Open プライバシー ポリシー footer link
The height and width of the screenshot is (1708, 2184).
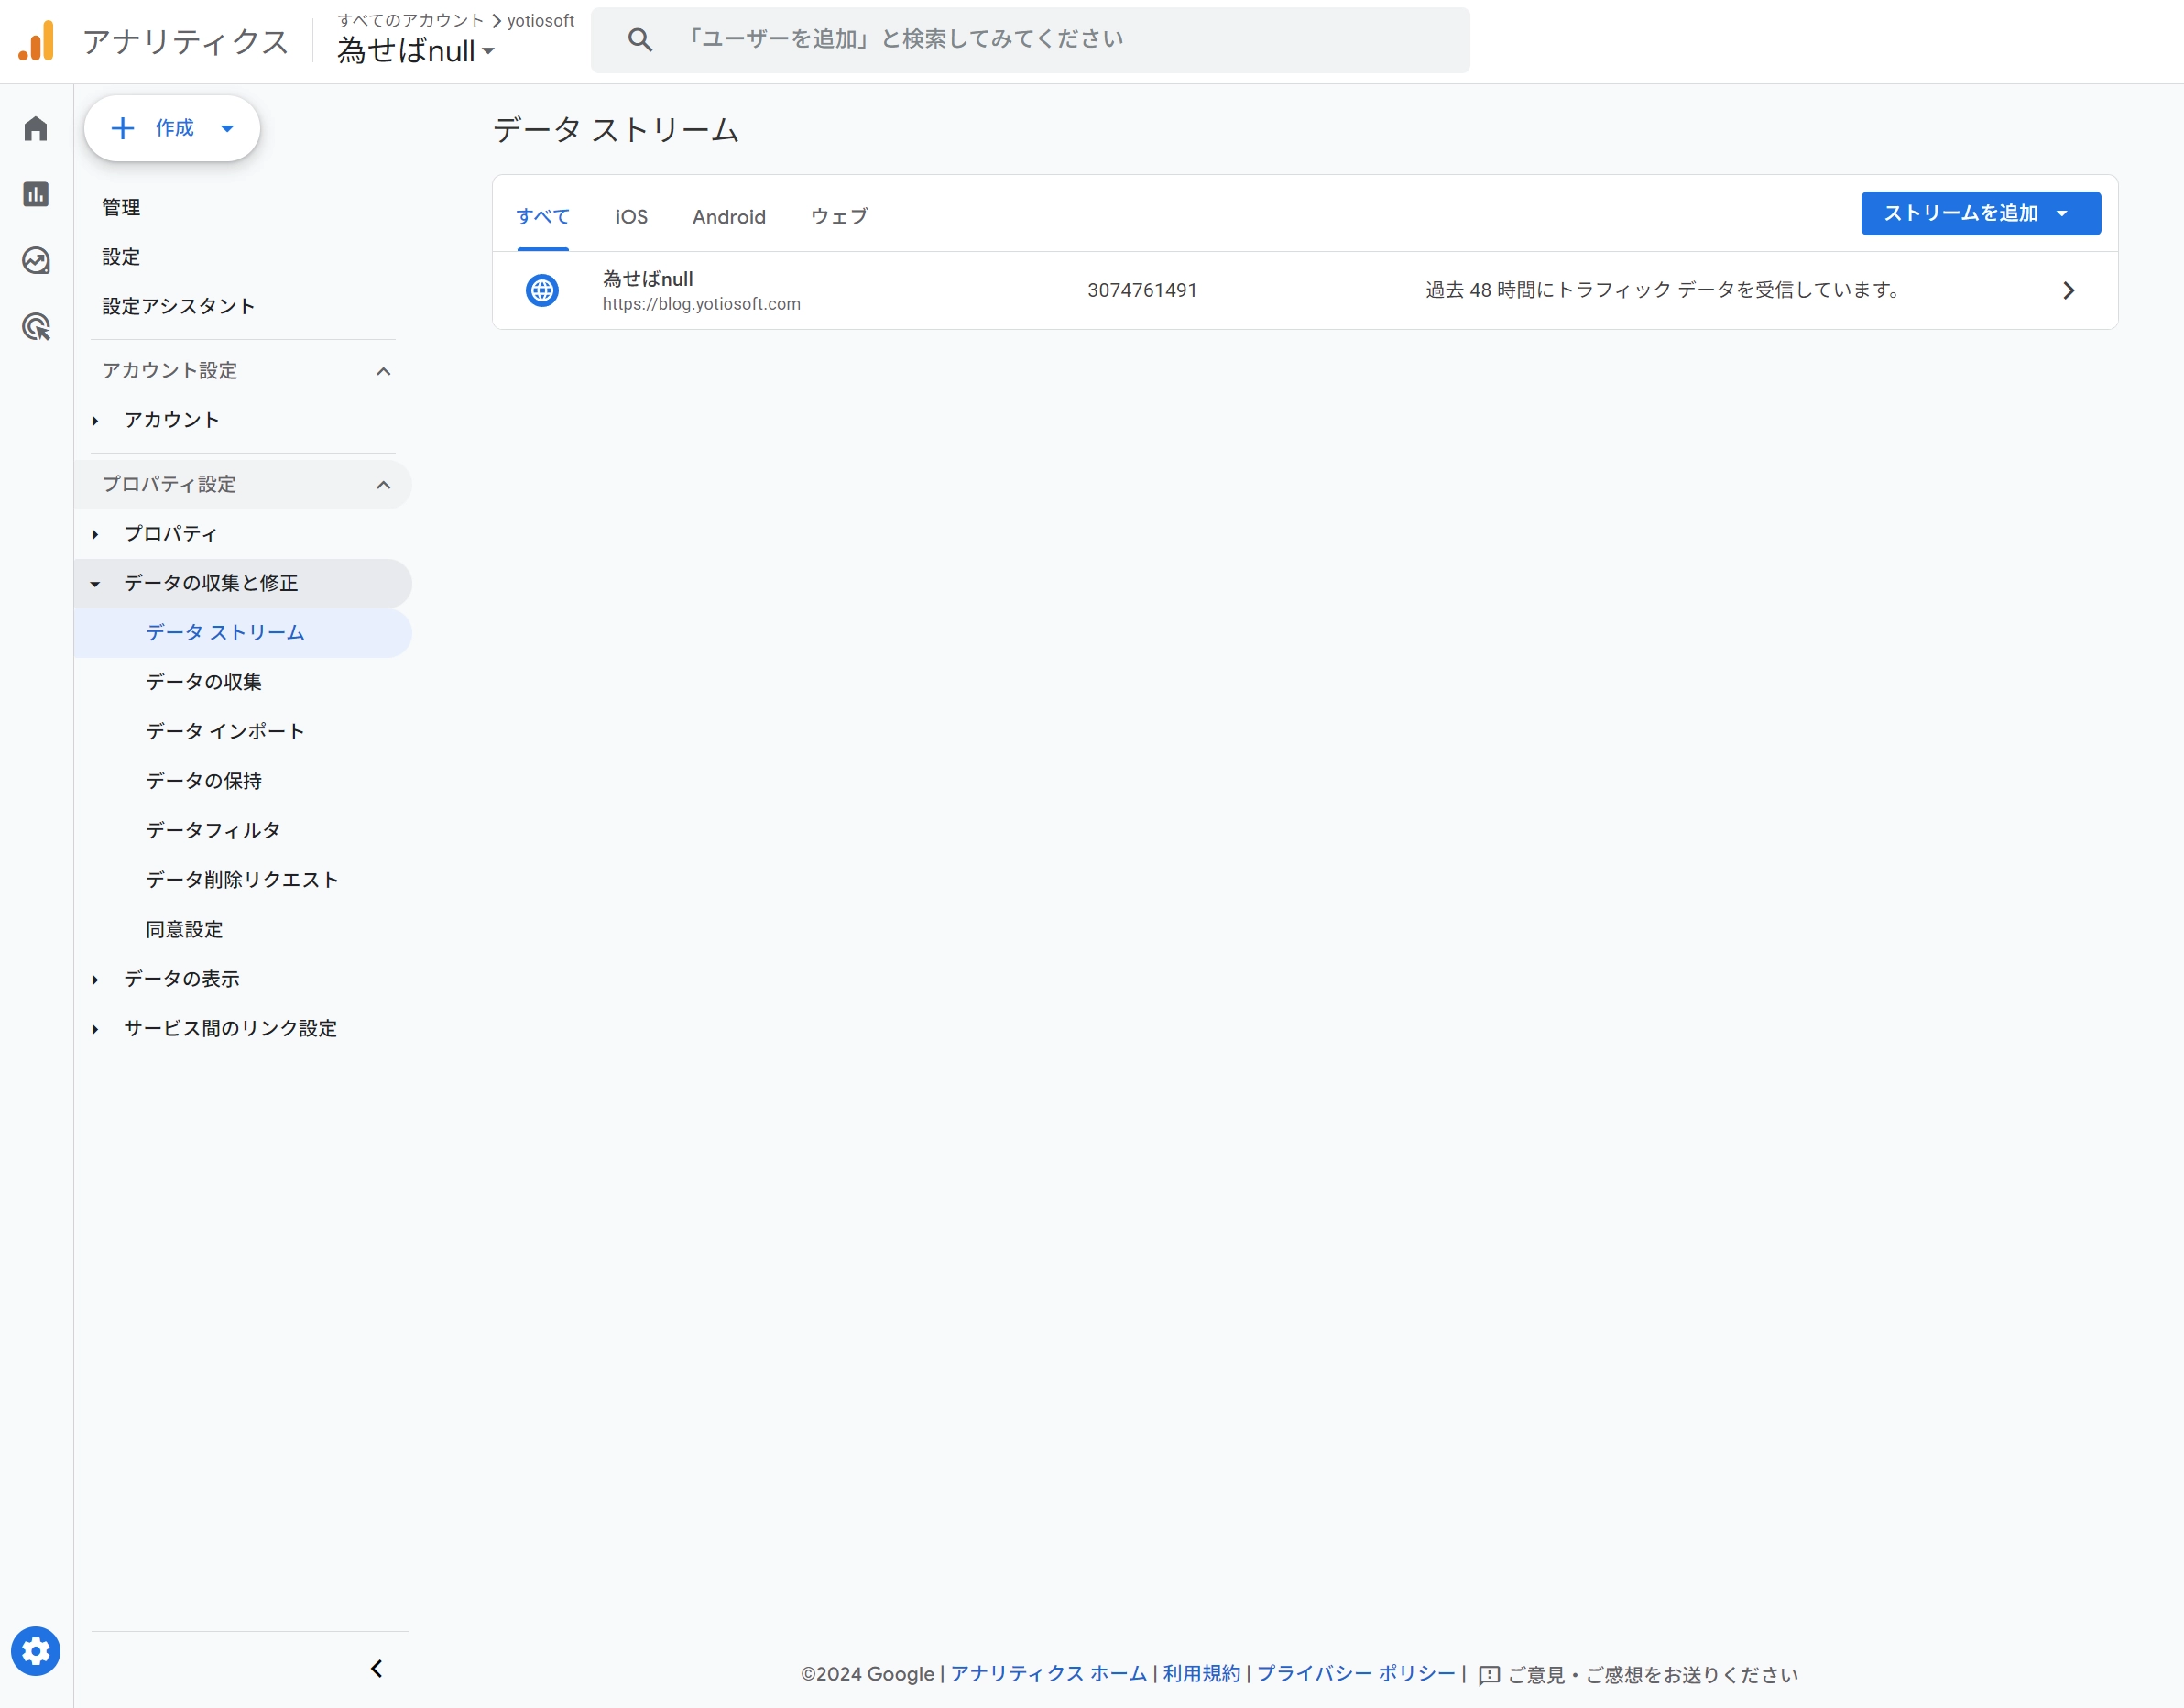pyautogui.click(x=1356, y=1674)
